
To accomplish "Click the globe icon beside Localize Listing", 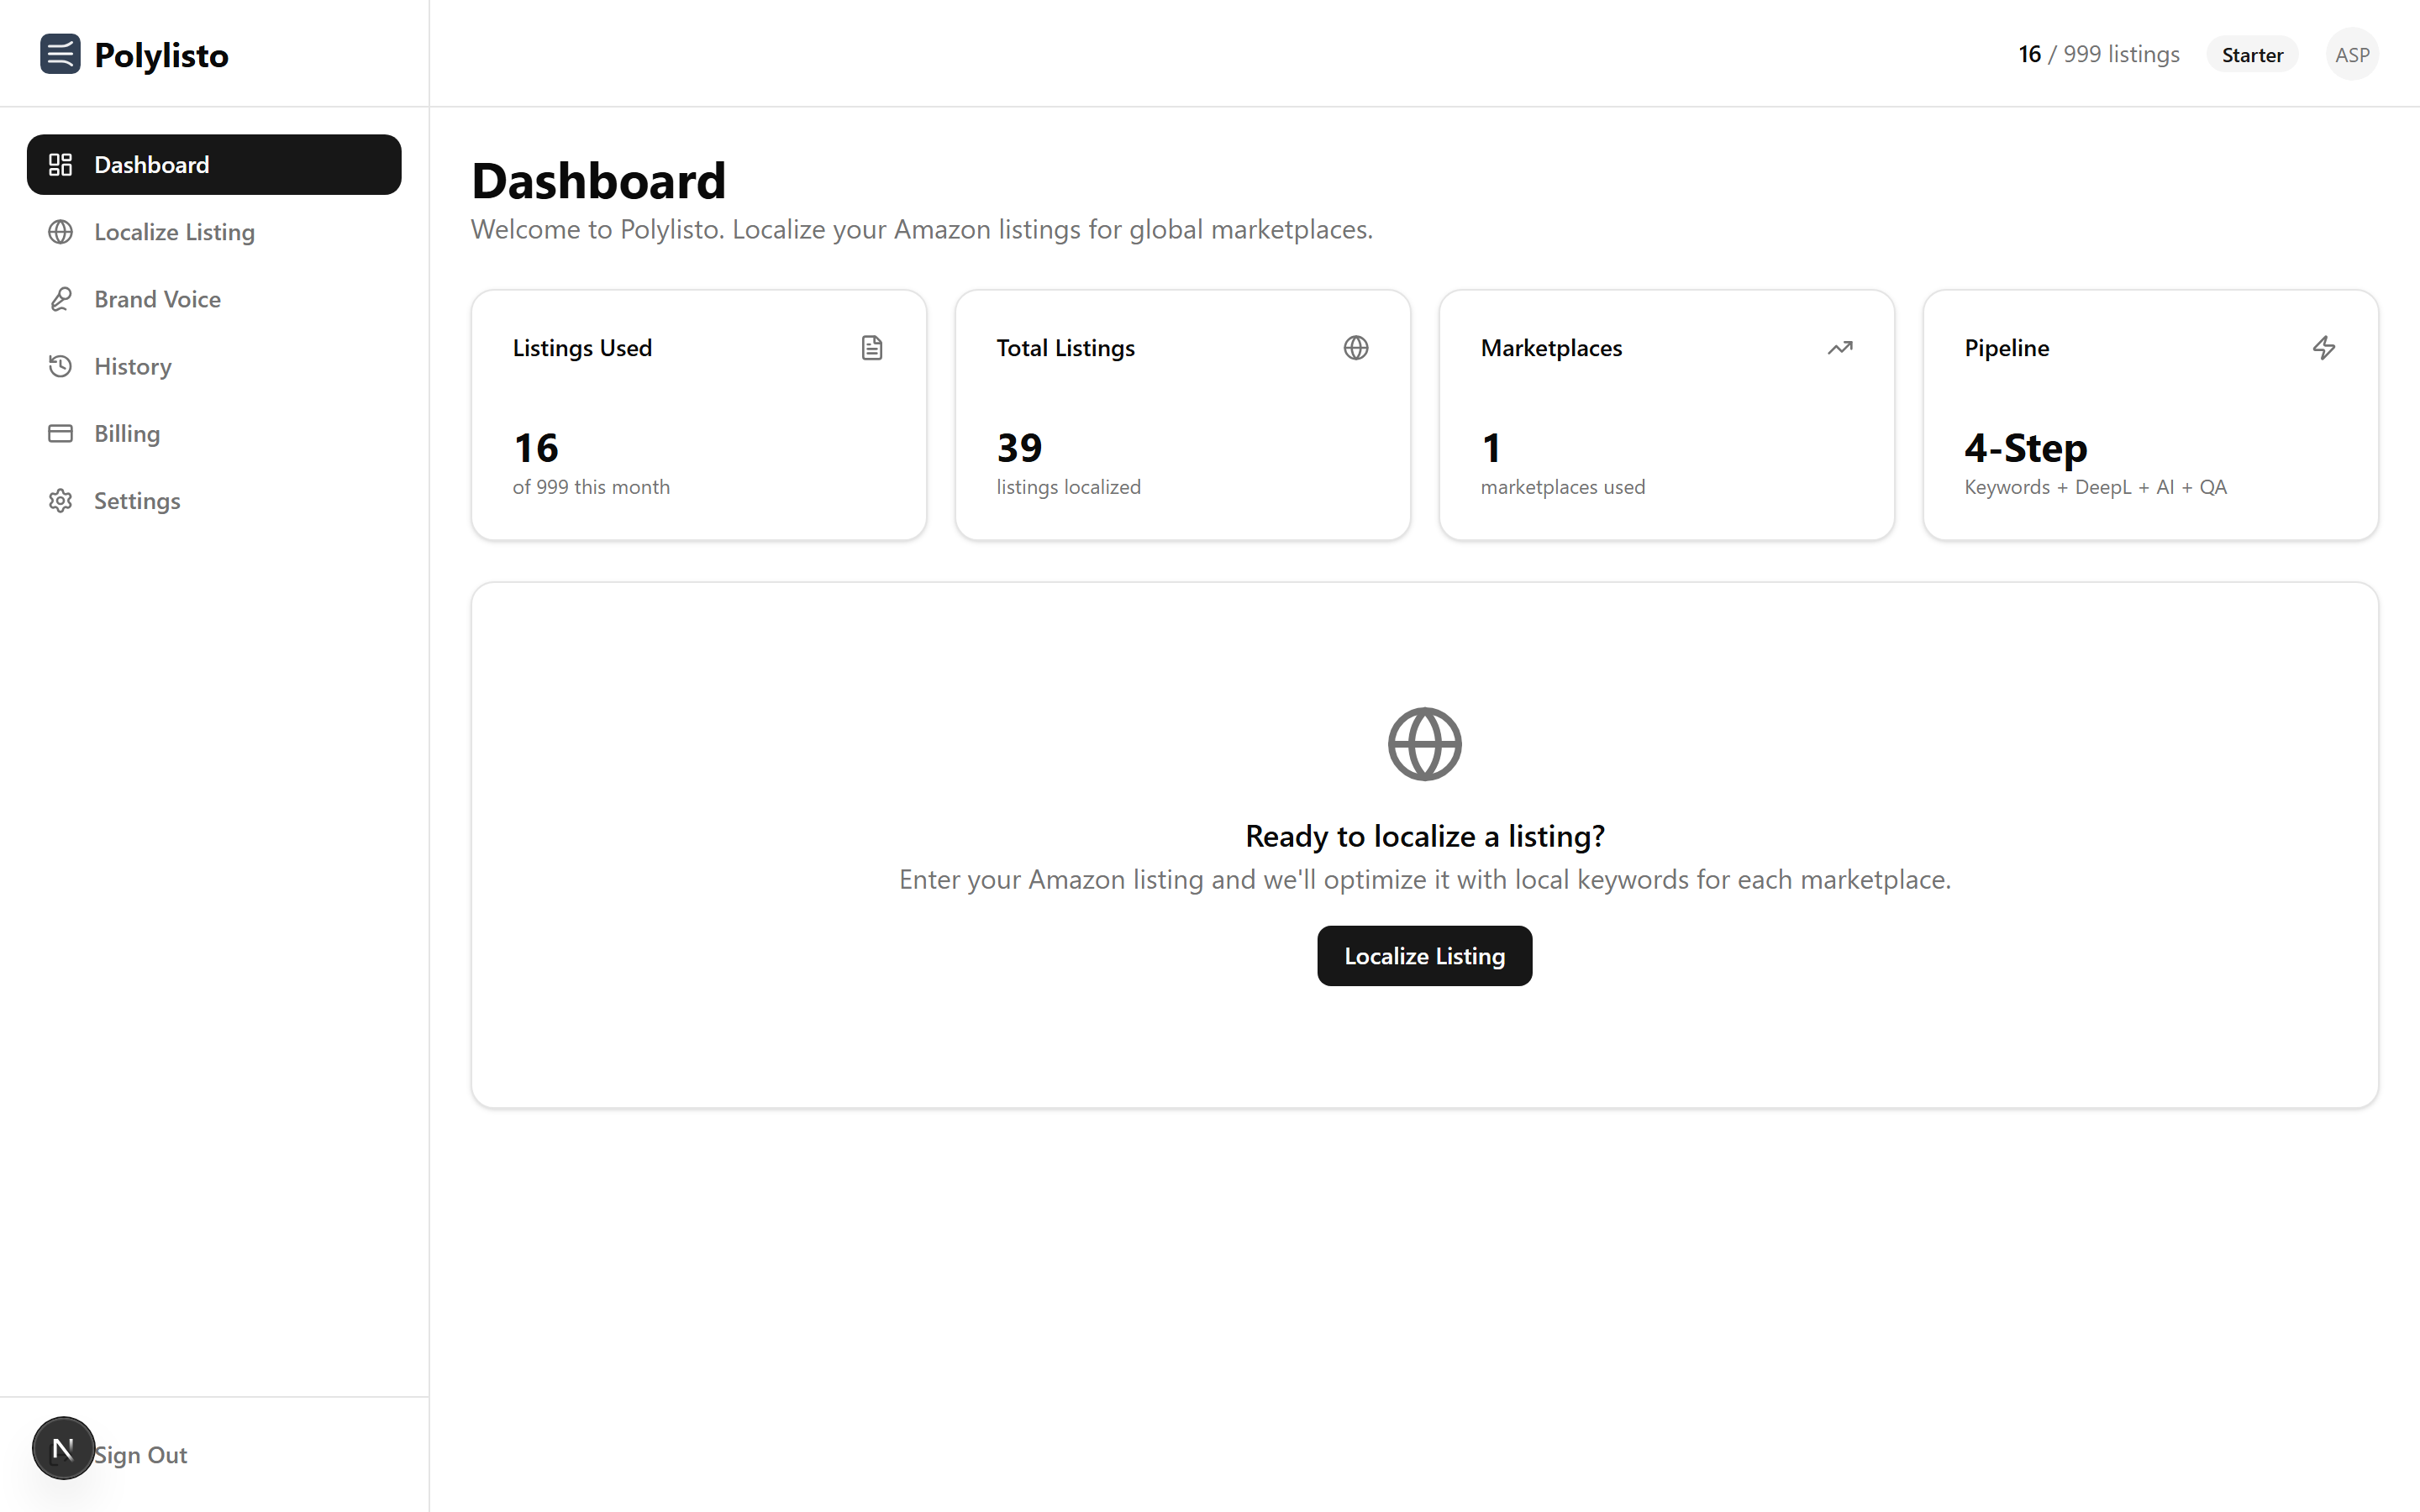I will click(61, 231).
